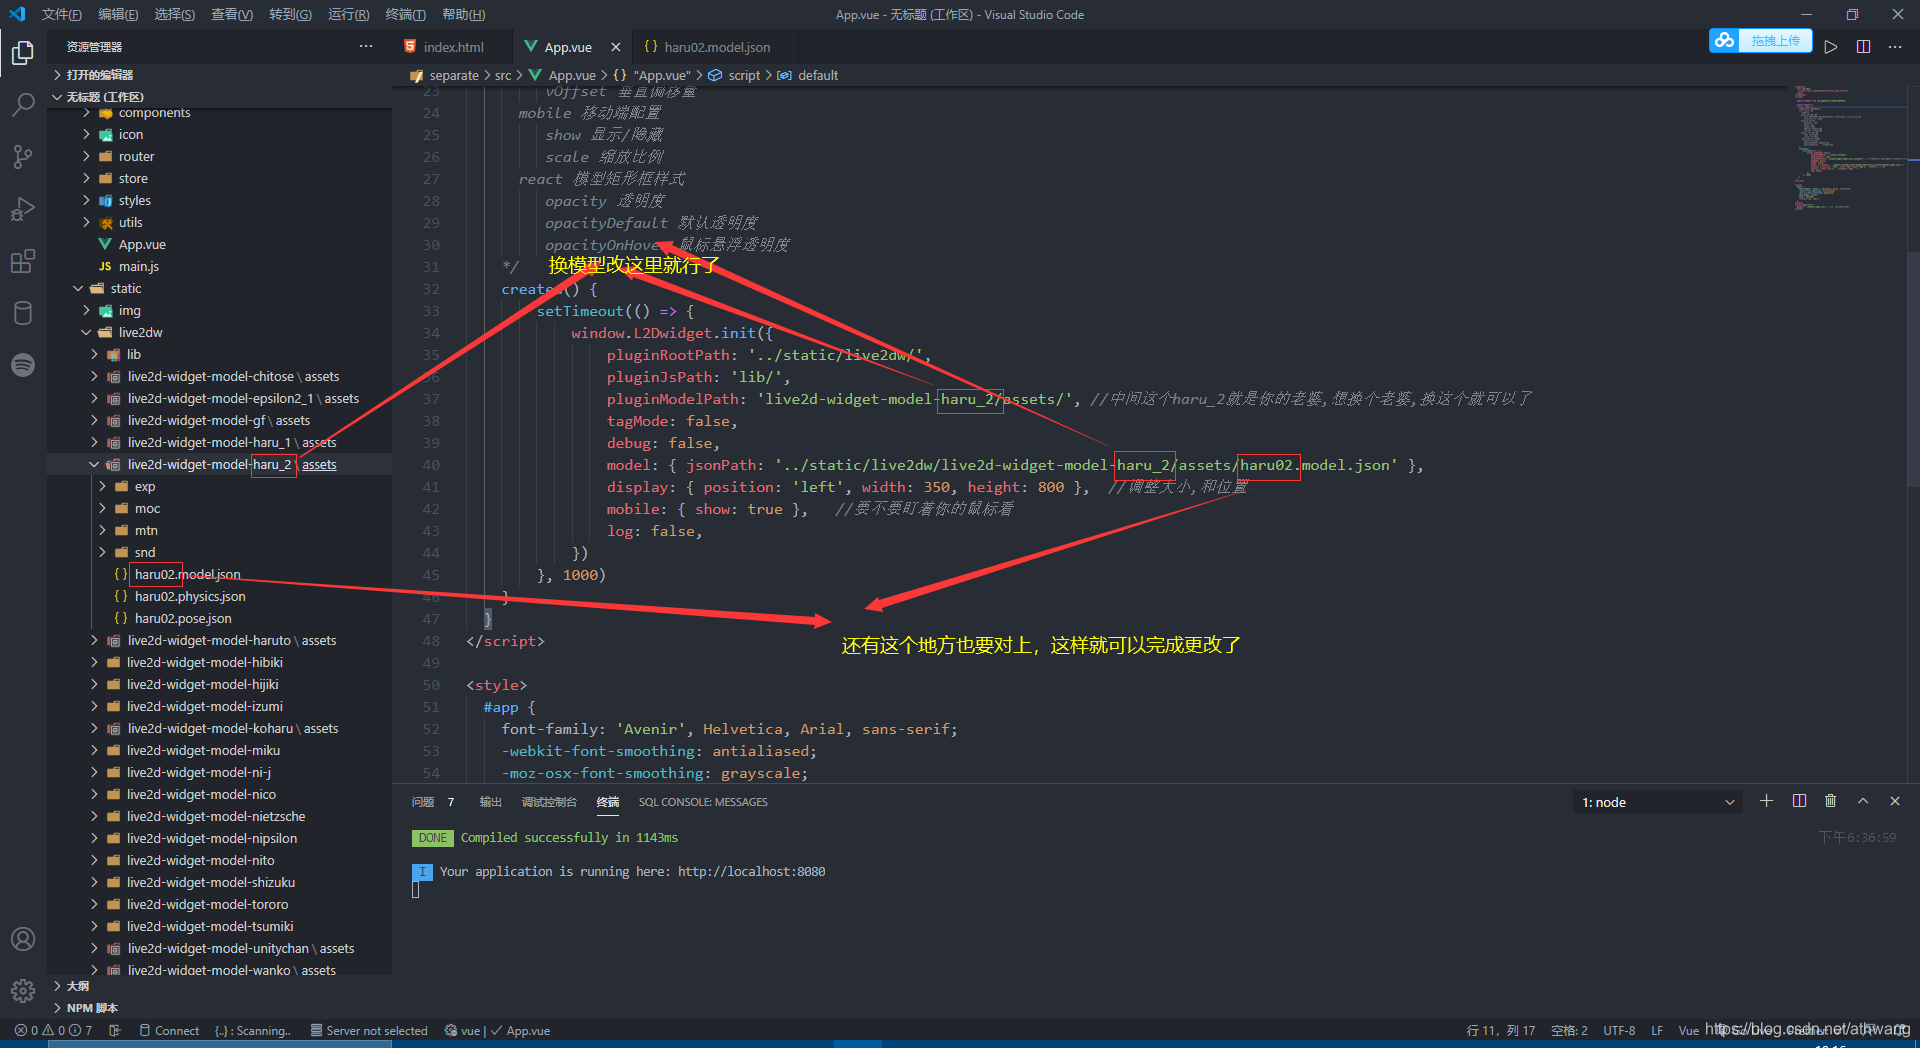Open the Explorer view in activity bar
The width and height of the screenshot is (1920, 1048).
pyautogui.click(x=22, y=52)
